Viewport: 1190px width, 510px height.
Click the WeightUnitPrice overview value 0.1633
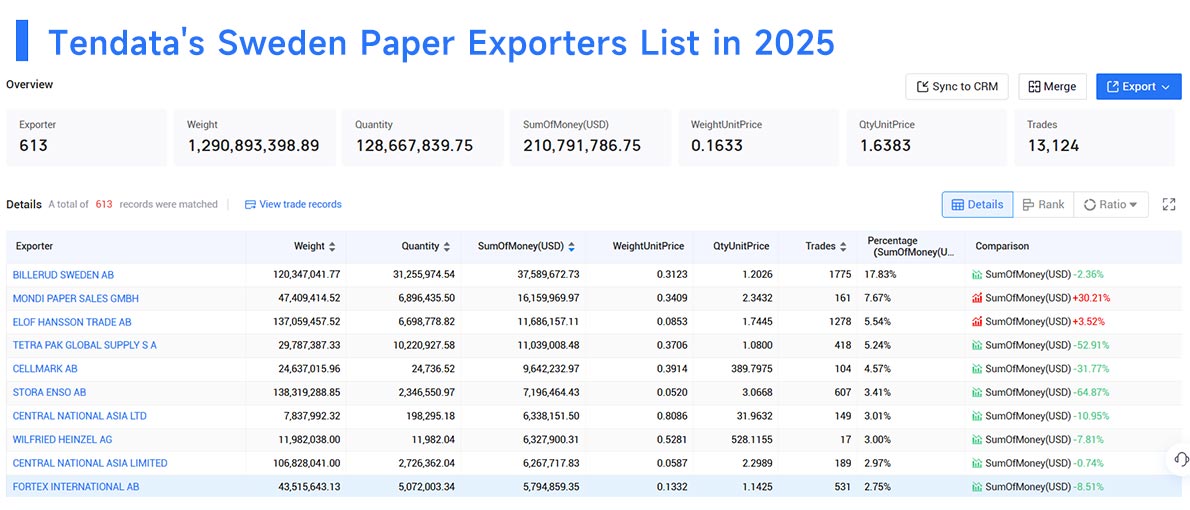pyautogui.click(x=716, y=146)
